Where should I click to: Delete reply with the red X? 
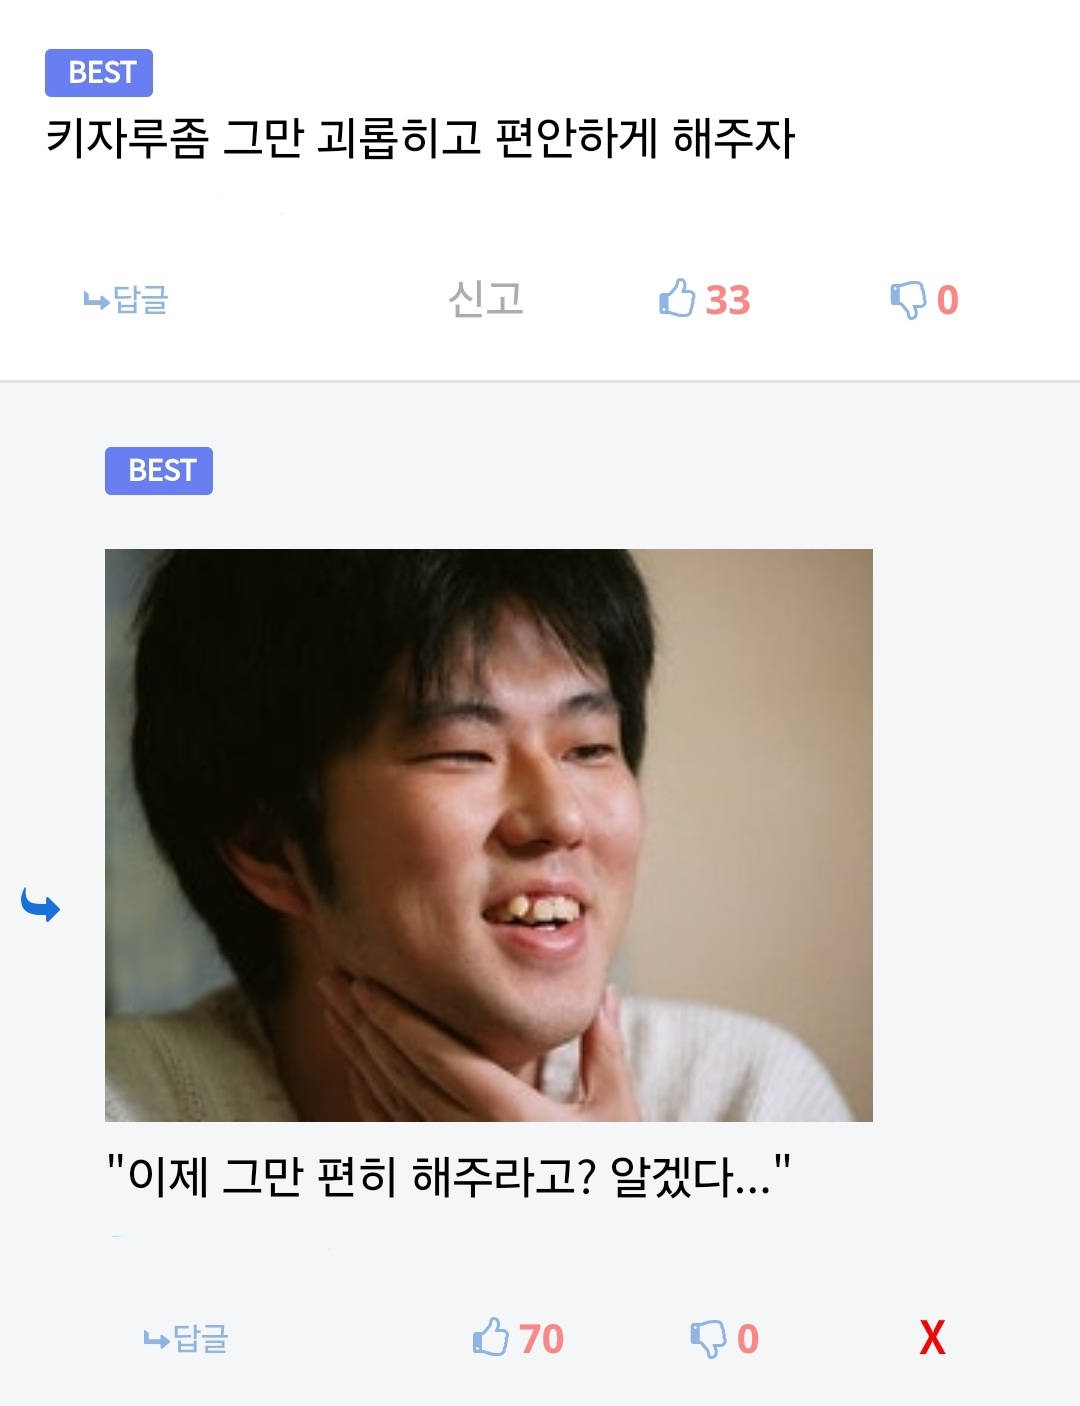click(932, 1337)
